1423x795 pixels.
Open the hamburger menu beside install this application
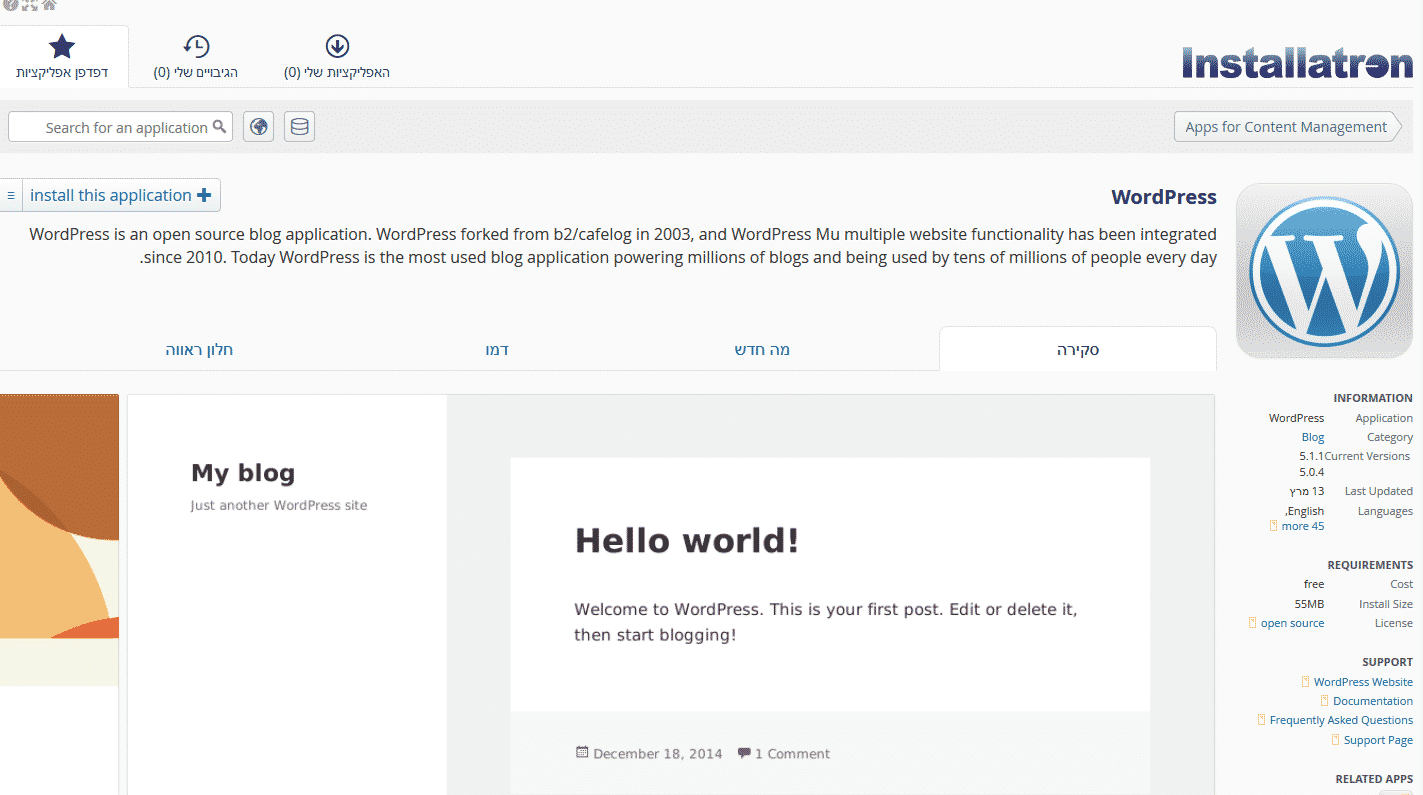pyautogui.click(x=9, y=195)
